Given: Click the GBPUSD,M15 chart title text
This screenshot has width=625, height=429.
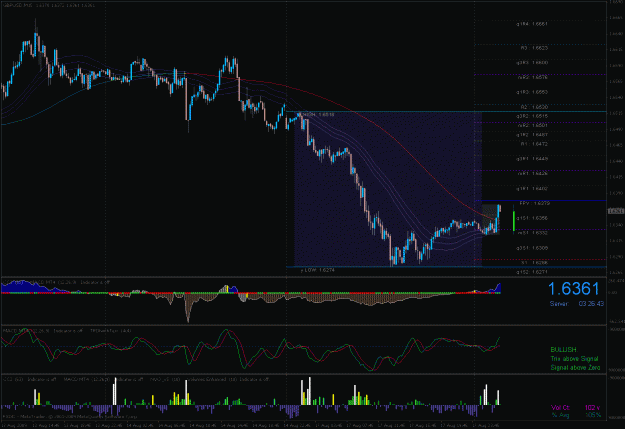Looking at the screenshot, I should click(x=49, y=6).
